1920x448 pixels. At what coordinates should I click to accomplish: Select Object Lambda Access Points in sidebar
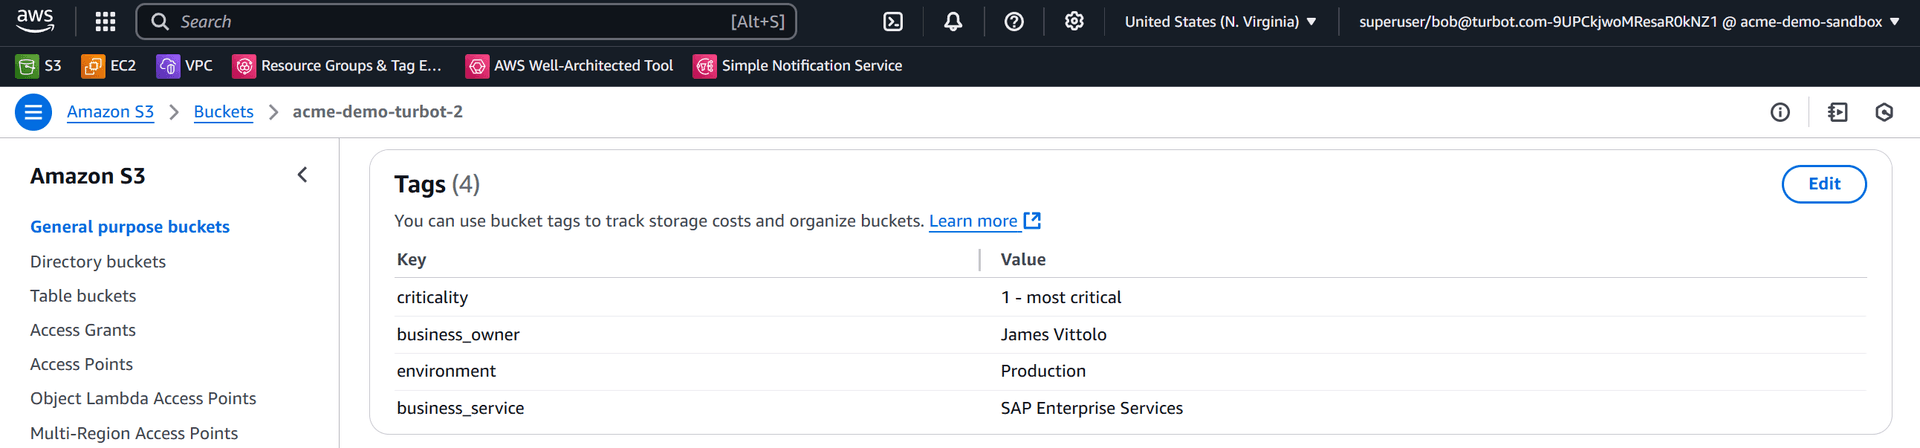point(143,398)
